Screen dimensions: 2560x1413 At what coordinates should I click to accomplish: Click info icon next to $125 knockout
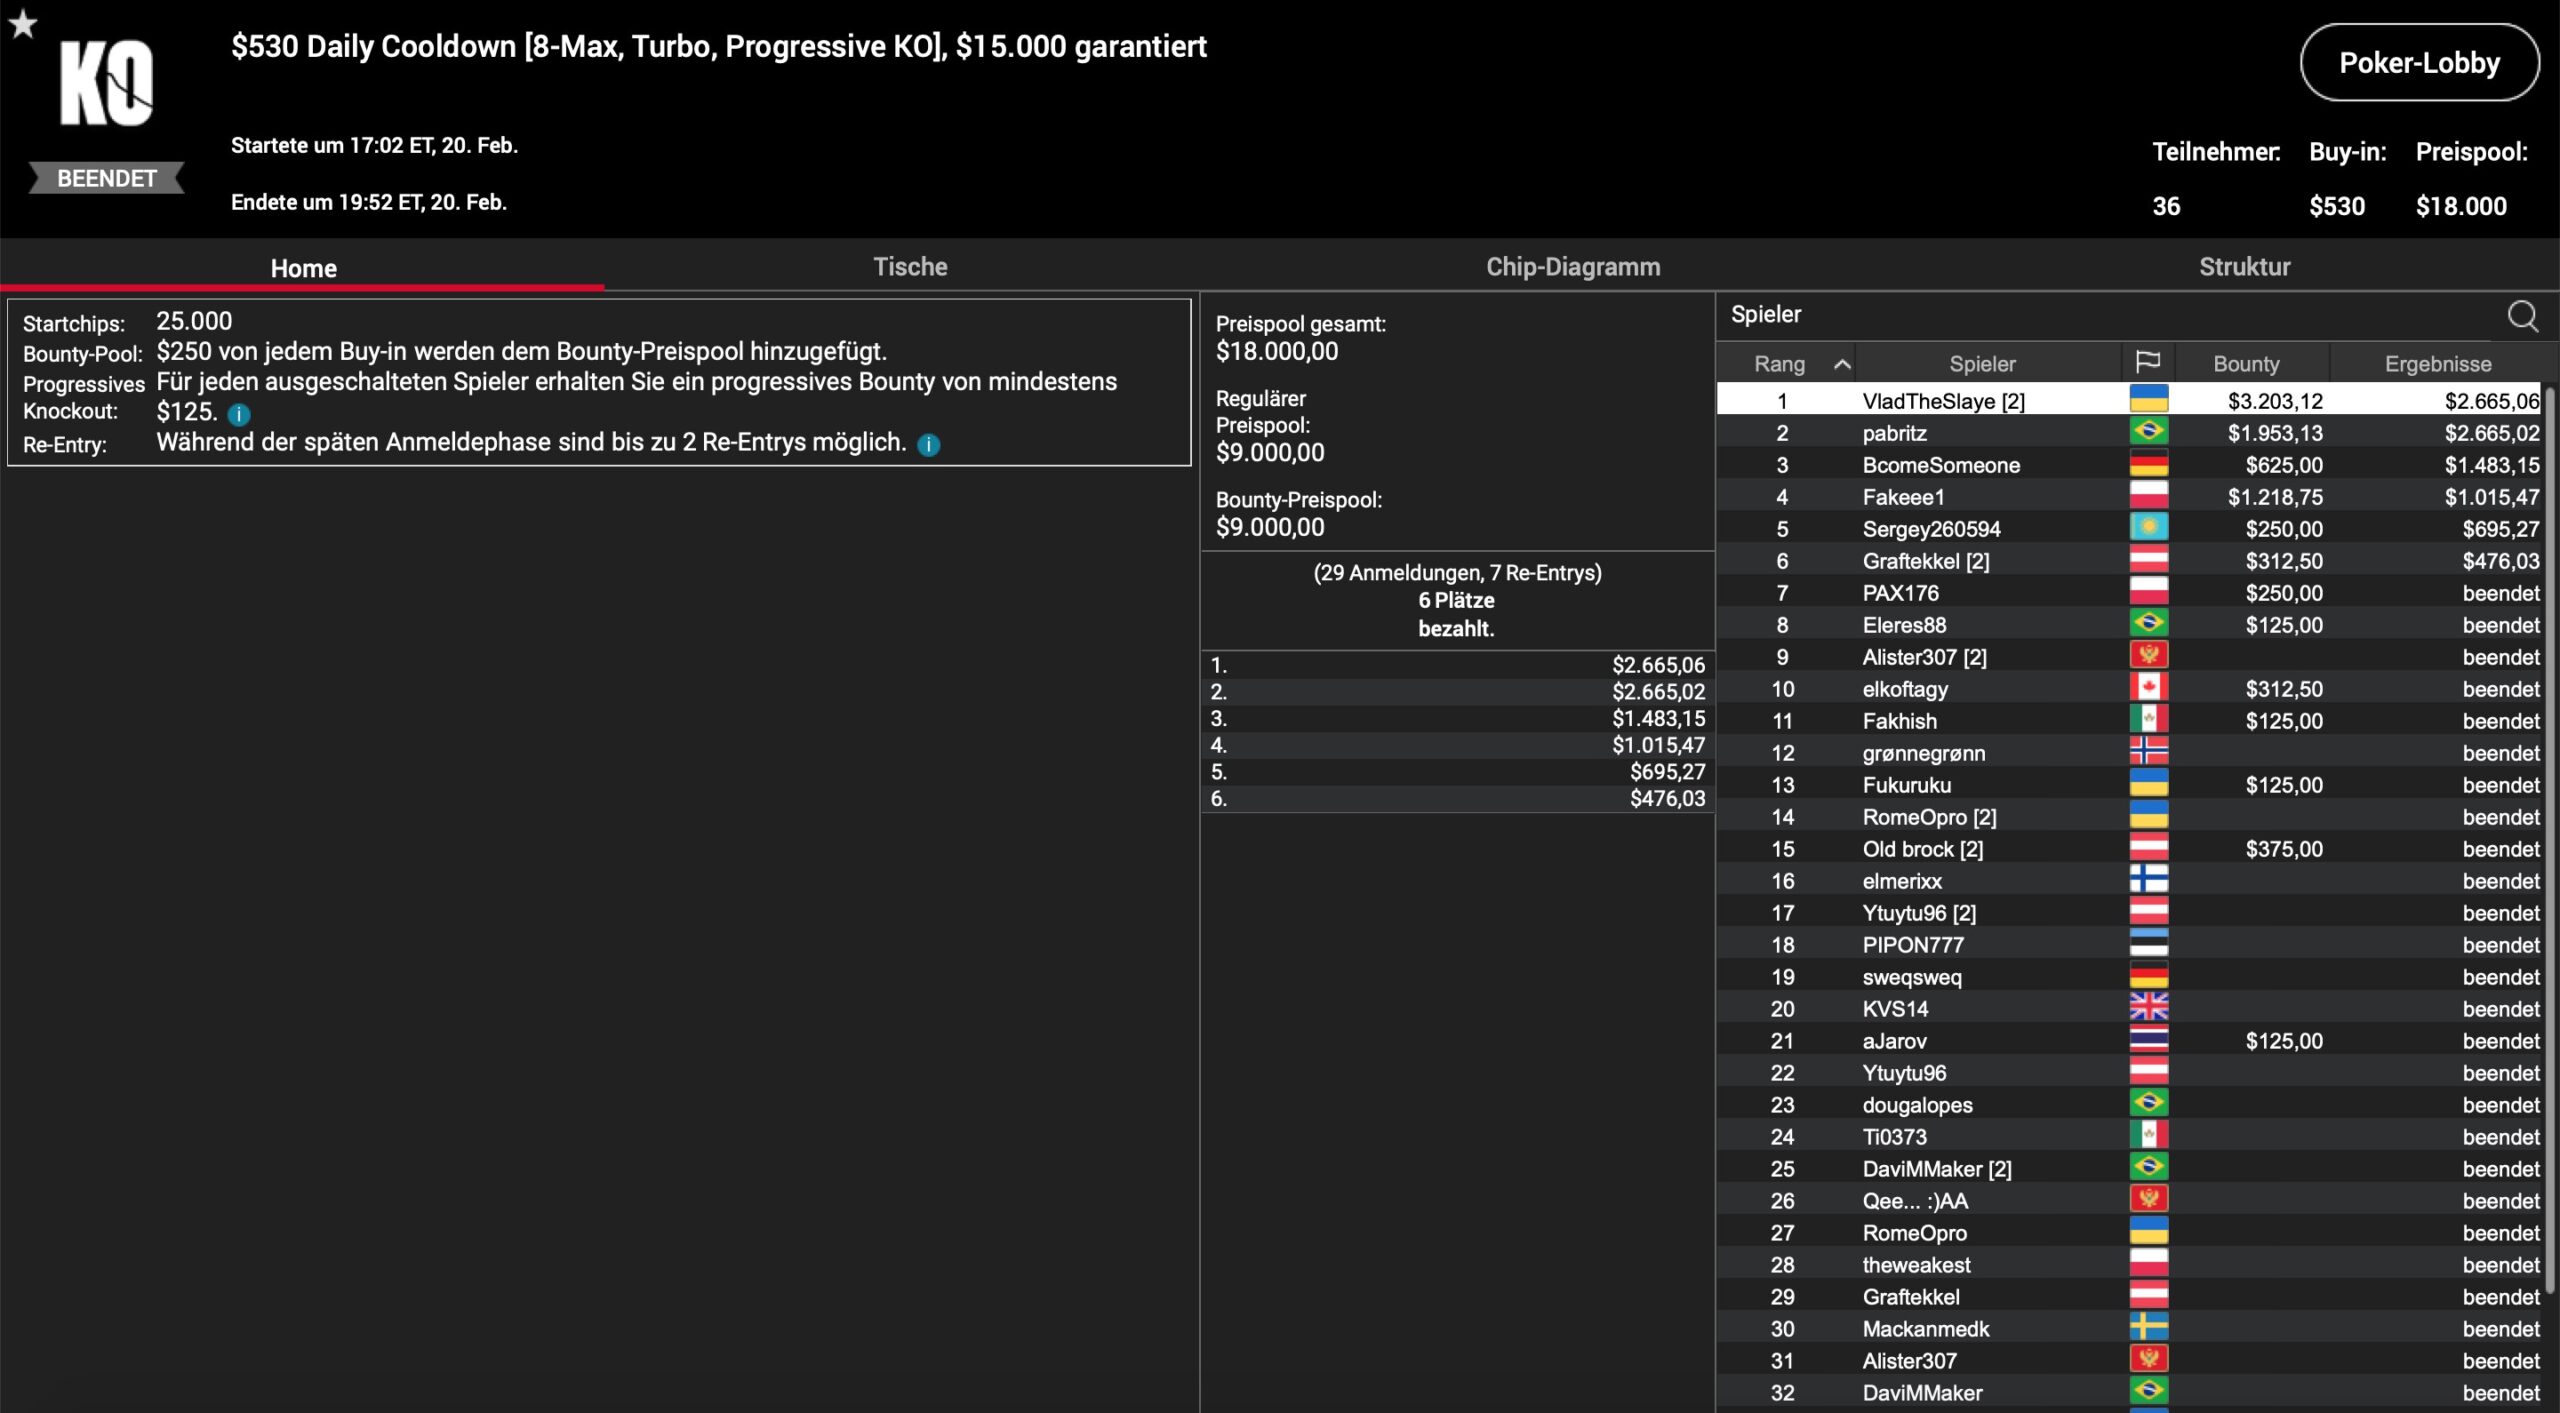(239, 414)
